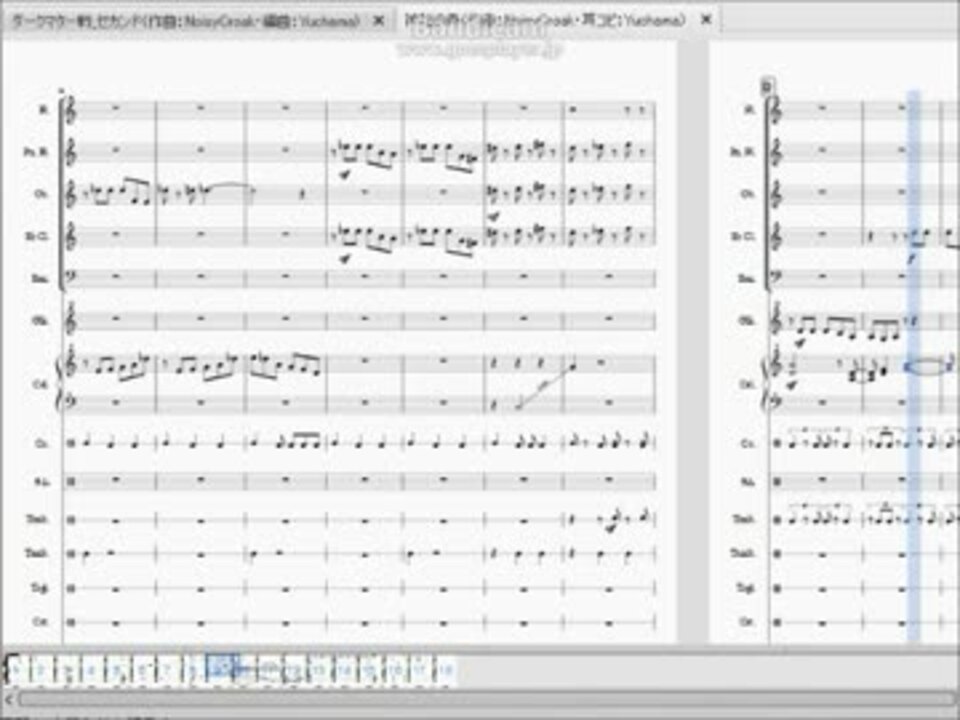This screenshot has width=960, height=720.
Task: Select the dynamic marking under the clarinet staff, left page
Action: click(345, 259)
